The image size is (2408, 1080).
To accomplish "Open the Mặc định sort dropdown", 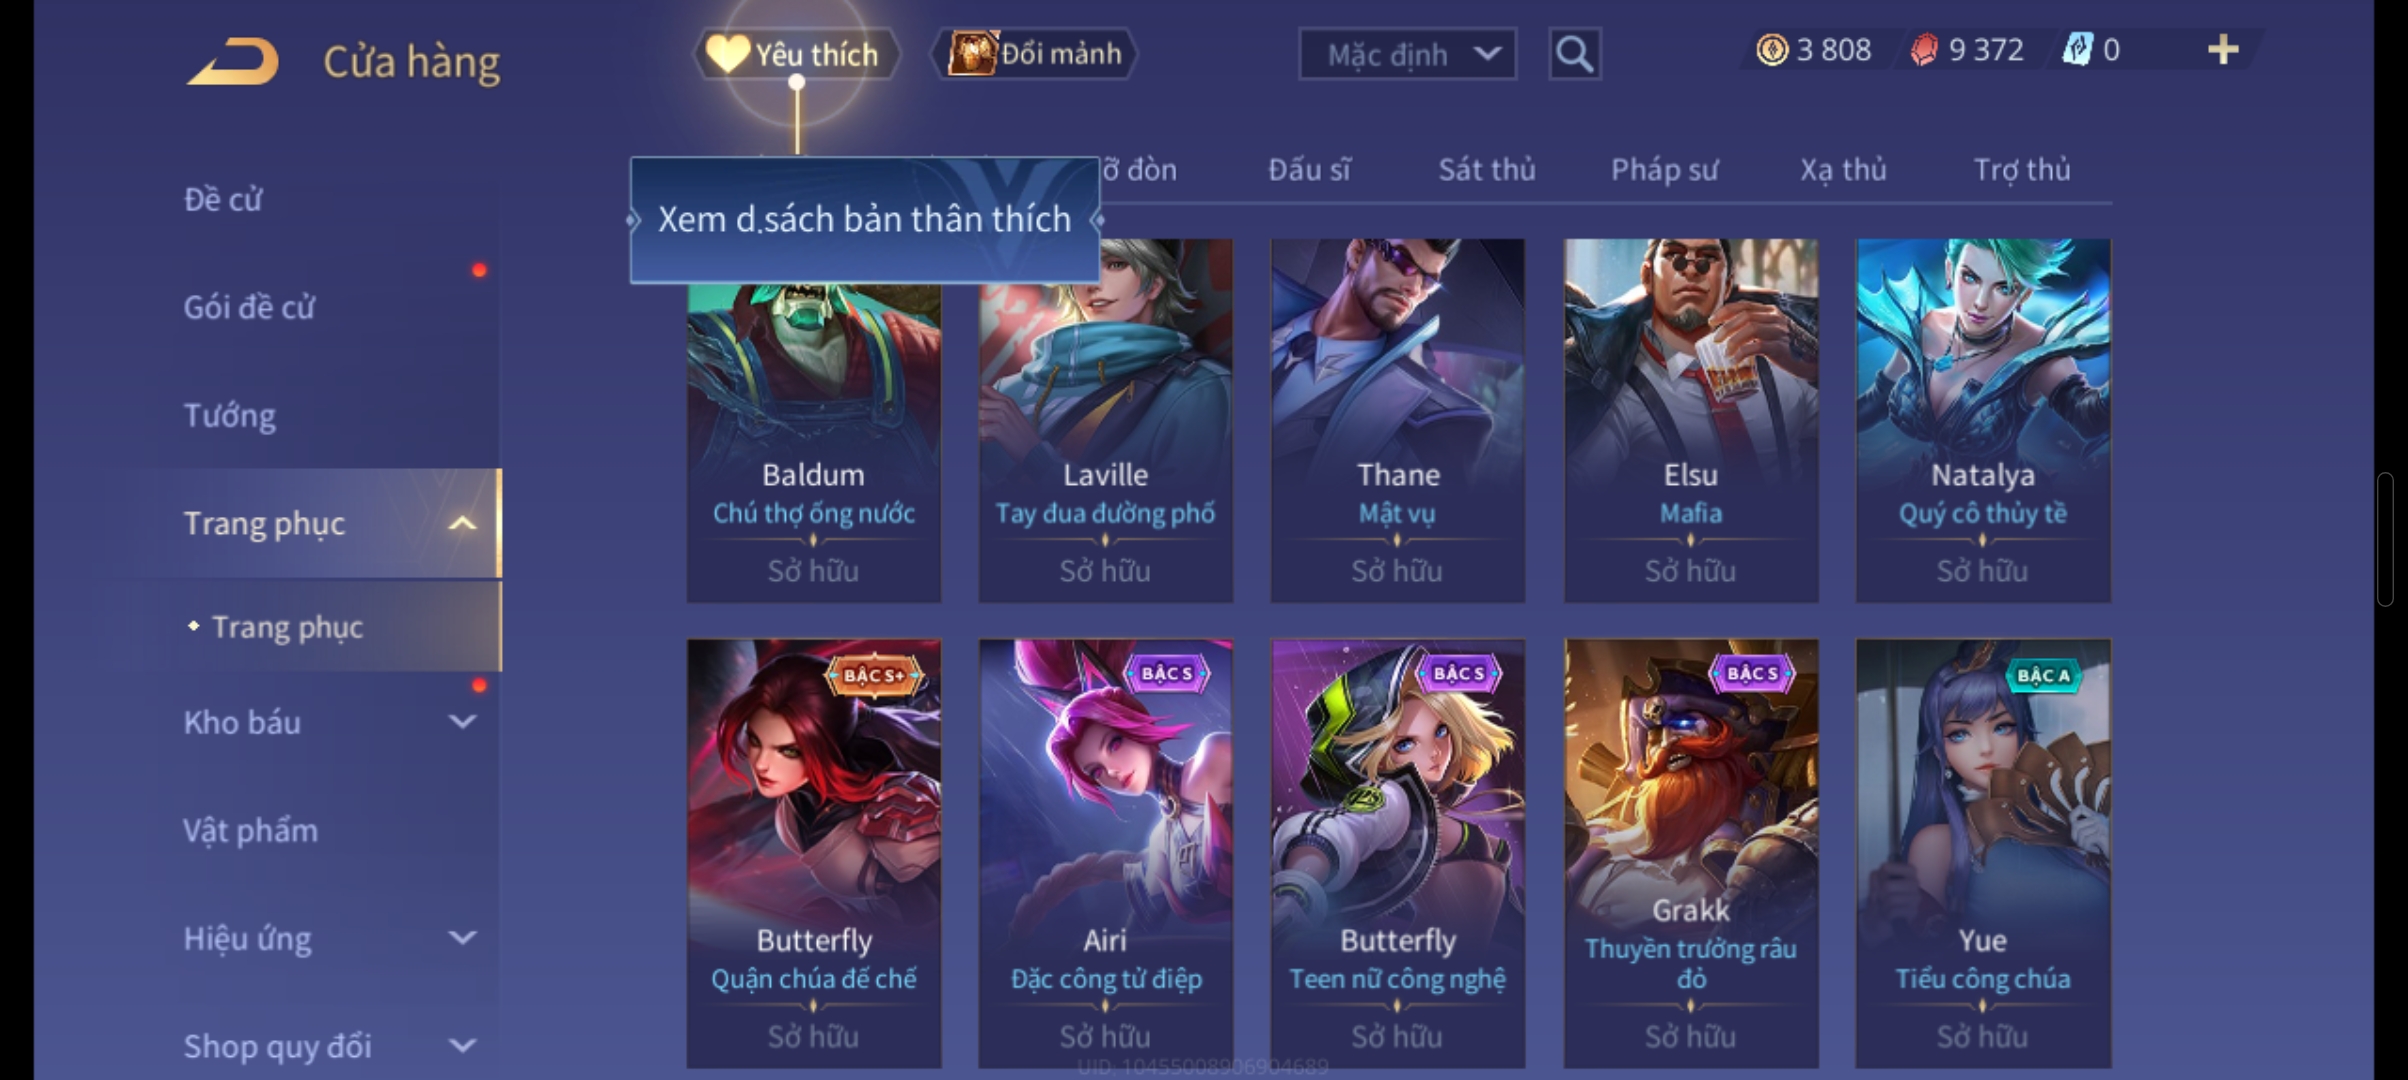I will click(1407, 54).
